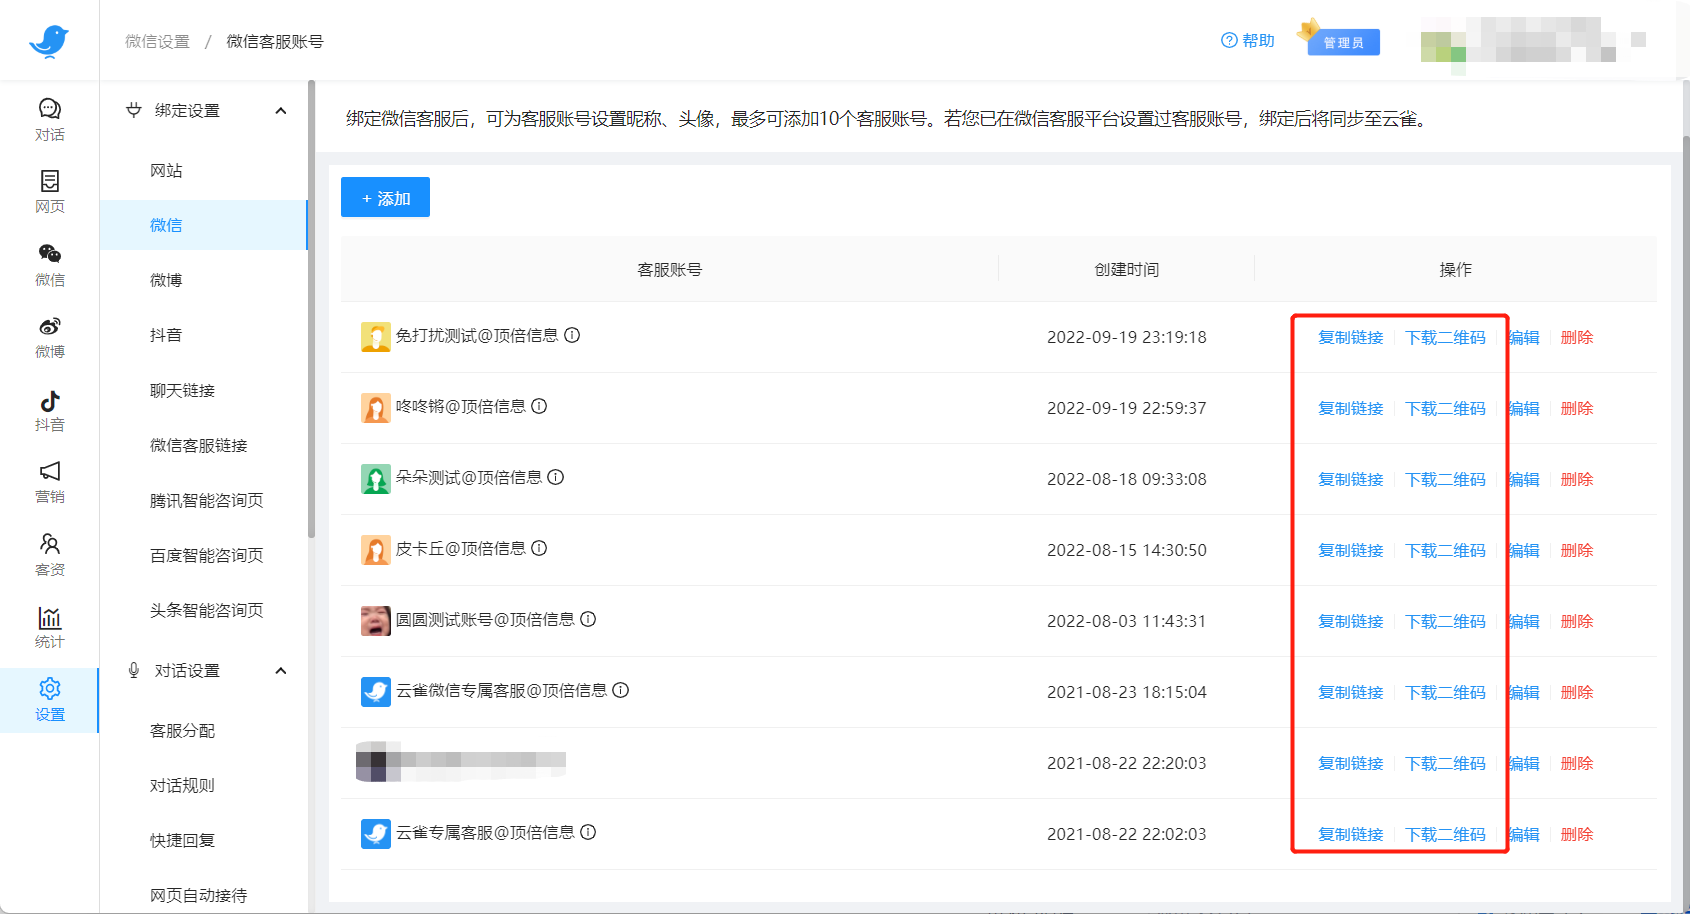
Task: Open the 客资 section in sidebar
Action: [49, 553]
